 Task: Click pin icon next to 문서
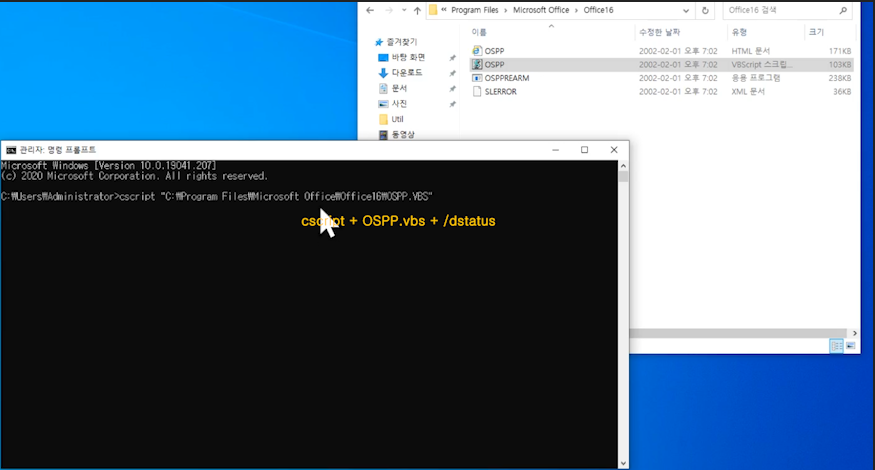(453, 89)
